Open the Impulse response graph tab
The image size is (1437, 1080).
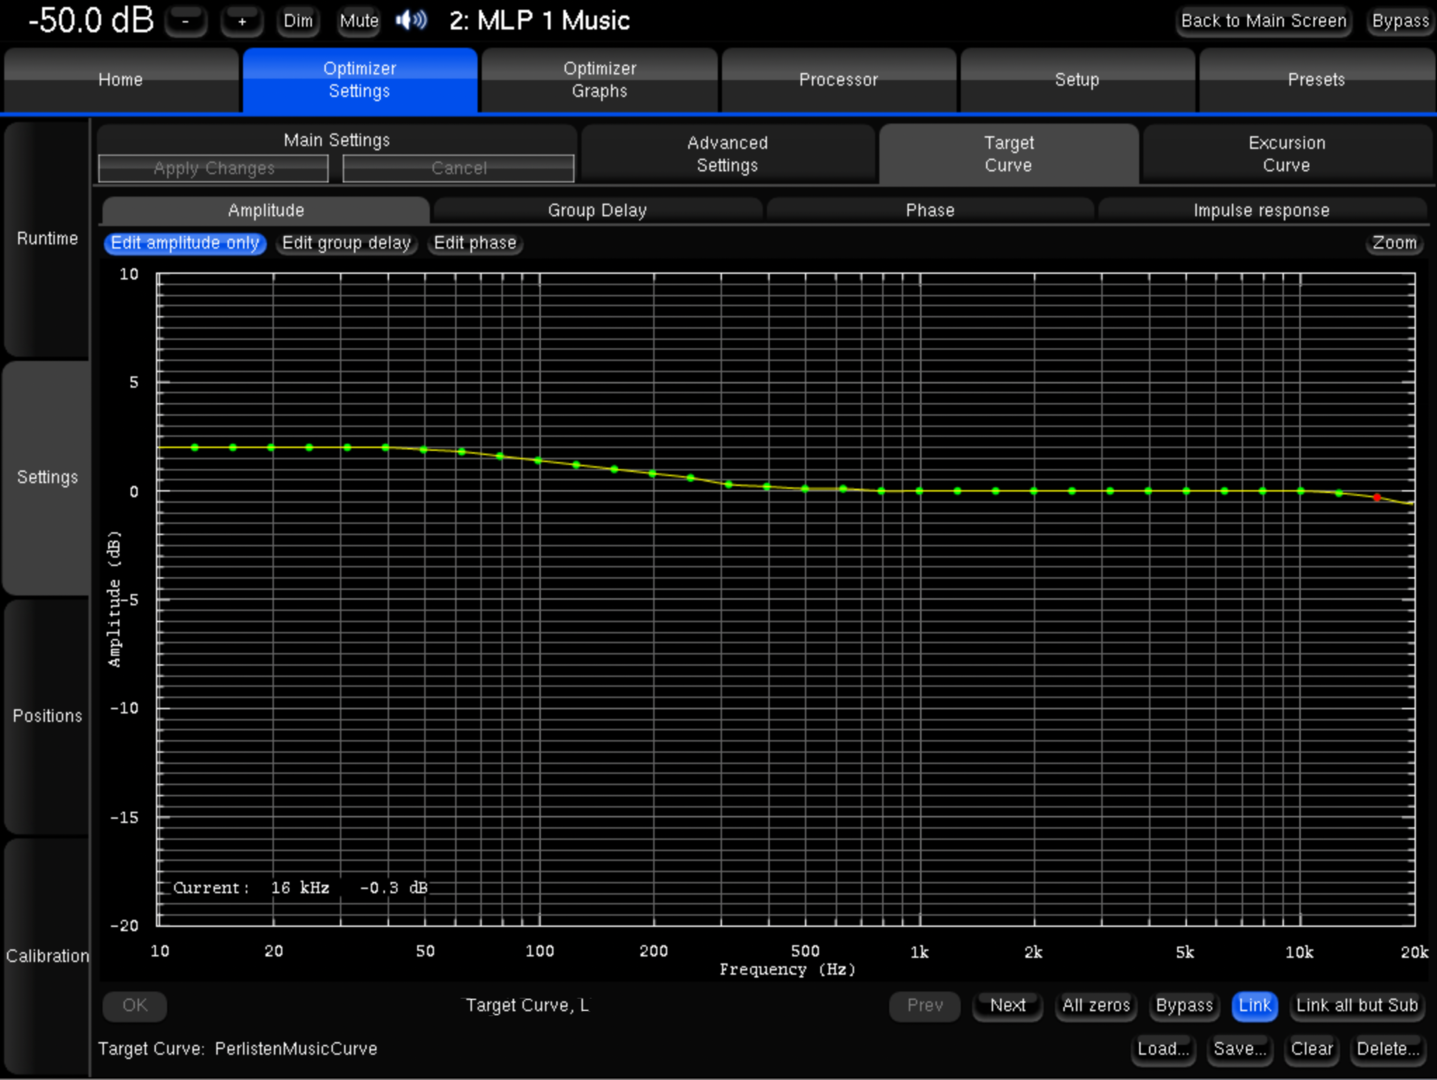coord(1262,210)
